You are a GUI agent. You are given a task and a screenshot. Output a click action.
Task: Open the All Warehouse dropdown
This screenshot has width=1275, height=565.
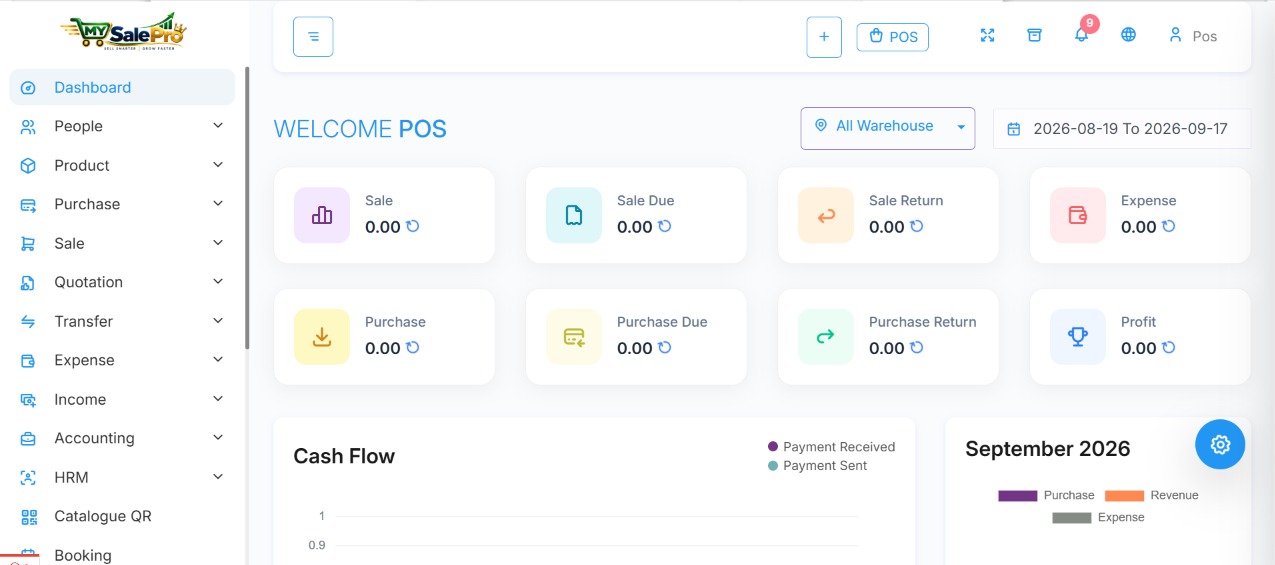coord(888,128)
